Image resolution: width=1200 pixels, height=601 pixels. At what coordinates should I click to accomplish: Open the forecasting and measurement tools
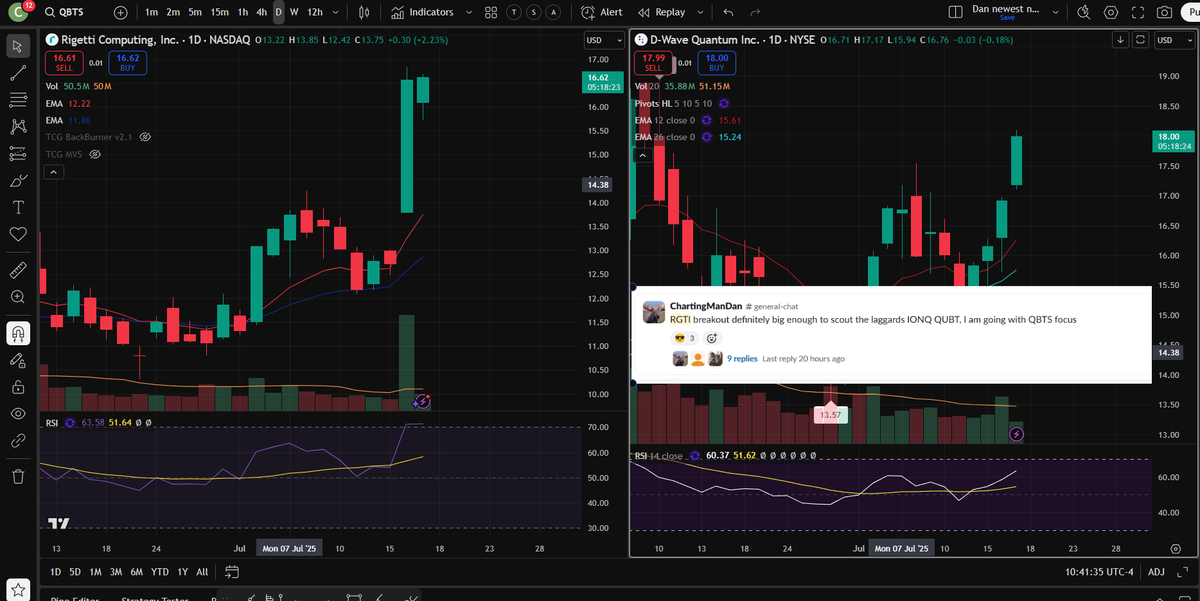[17, 154]
